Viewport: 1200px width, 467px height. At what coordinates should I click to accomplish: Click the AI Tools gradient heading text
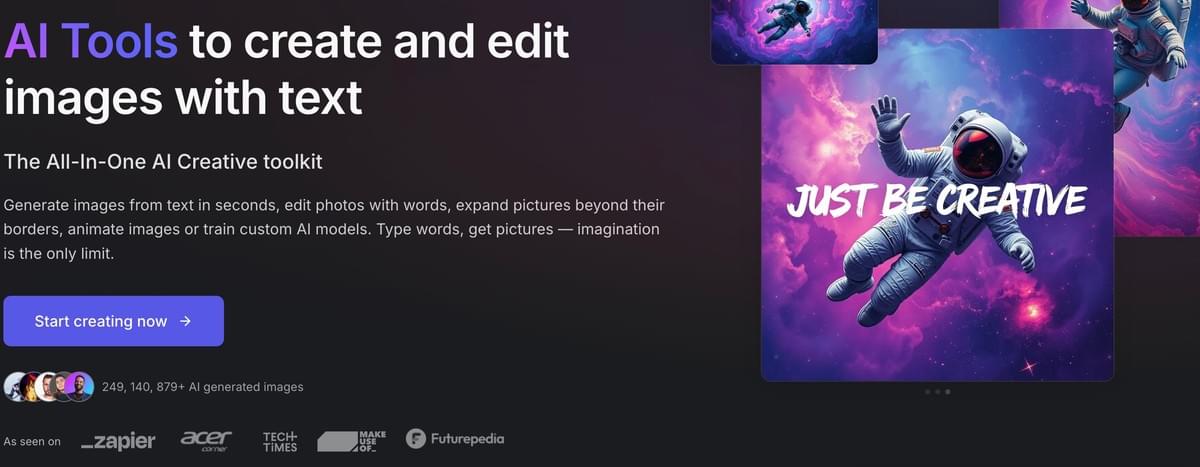click(91, 42)
